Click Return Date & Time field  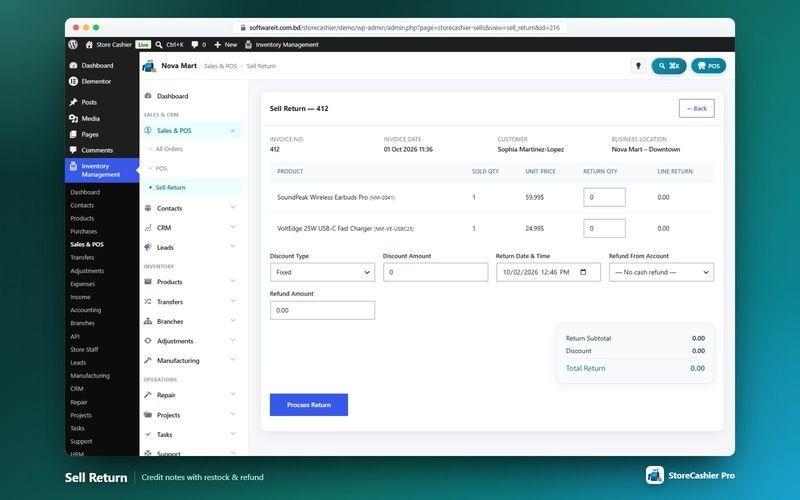click(548, 272)
